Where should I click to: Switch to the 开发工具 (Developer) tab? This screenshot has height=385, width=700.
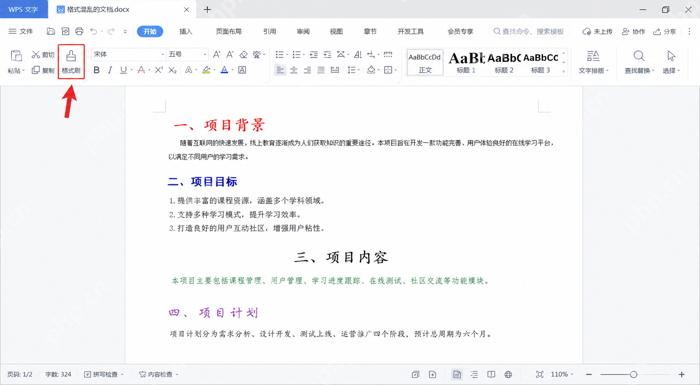coord(411,31)
